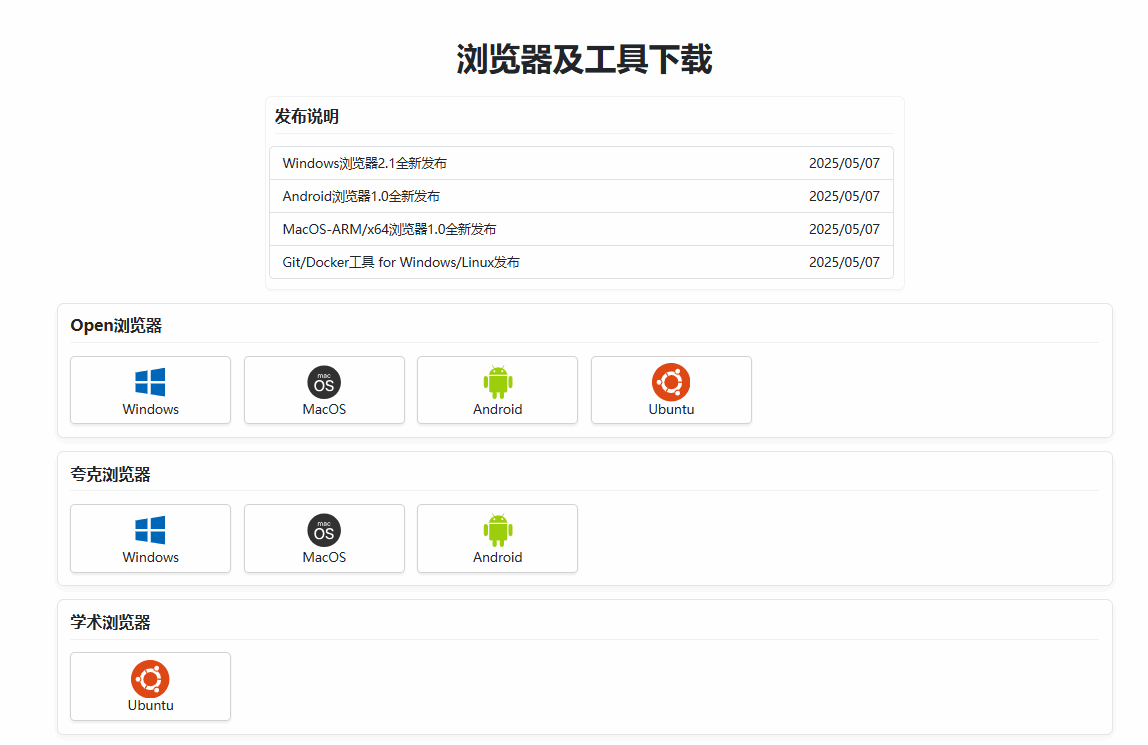The width and height of the screenshot is (1148, 745).
Task: Click the Ubuntu label in 学术浏览器 section
Action: click(150, 705)
